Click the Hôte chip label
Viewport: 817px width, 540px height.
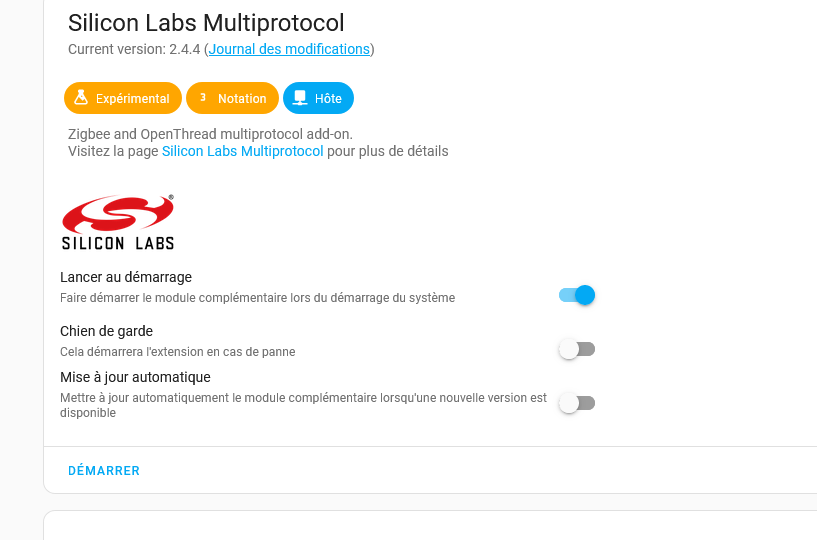tap(328, 99)
